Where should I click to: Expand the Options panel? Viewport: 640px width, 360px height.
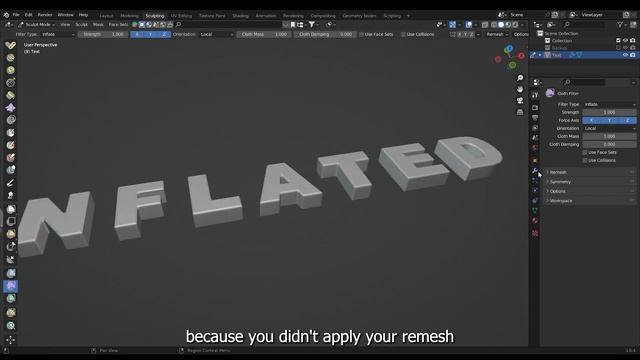click(590, 191)
